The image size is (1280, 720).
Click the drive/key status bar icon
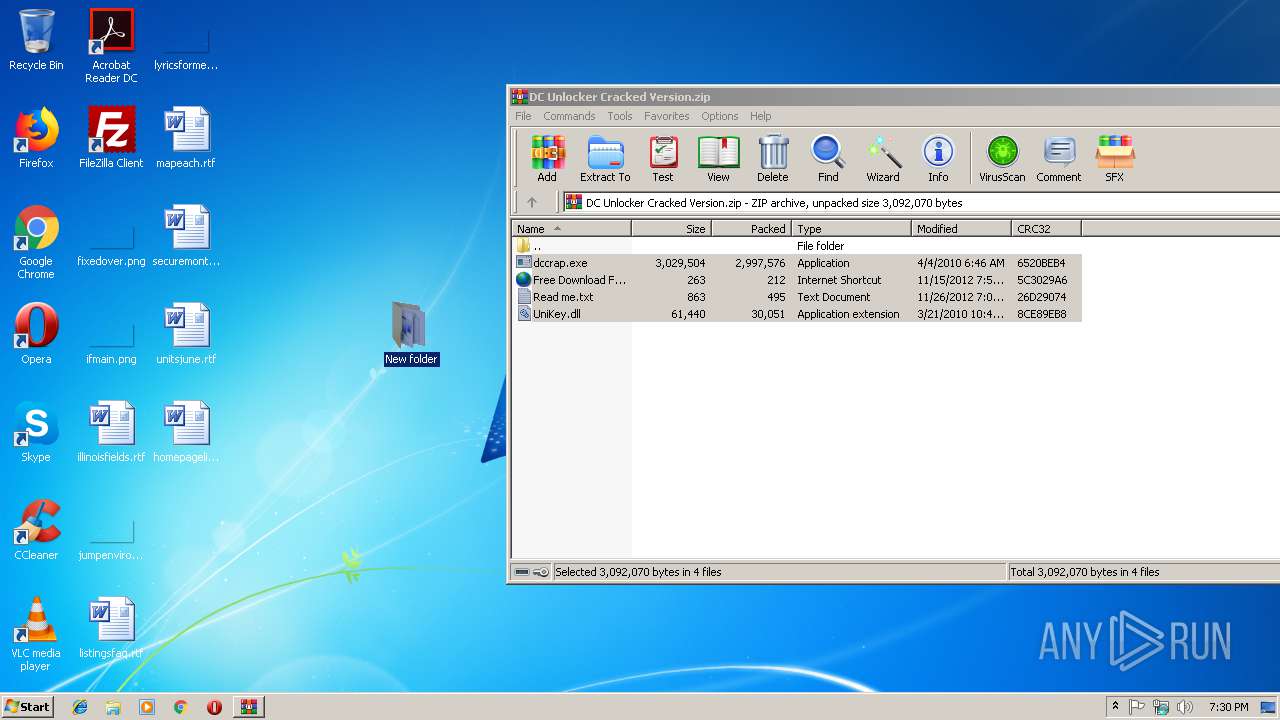click(x=531, y=572)
